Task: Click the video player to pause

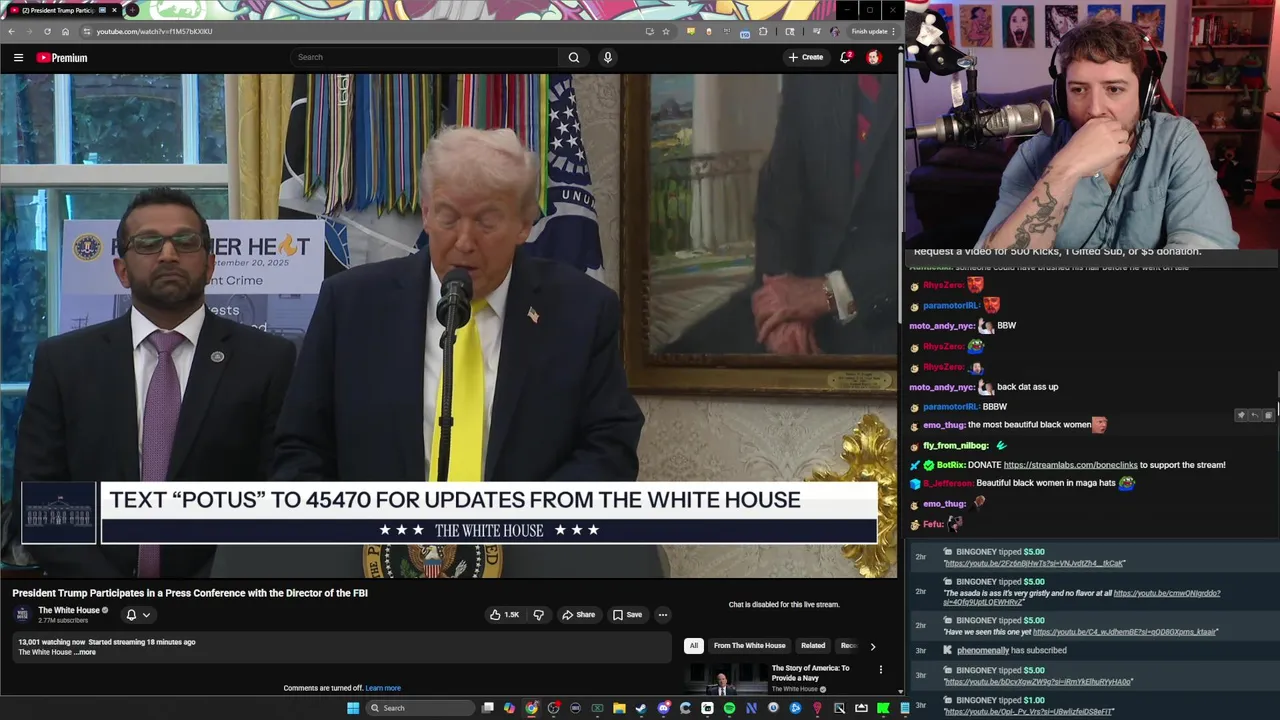Action: (449, 326)
